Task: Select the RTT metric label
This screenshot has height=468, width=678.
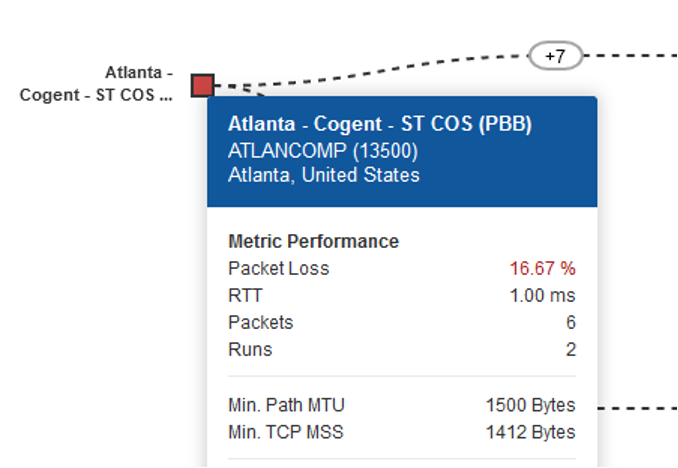Action: (x=245, y=296)
